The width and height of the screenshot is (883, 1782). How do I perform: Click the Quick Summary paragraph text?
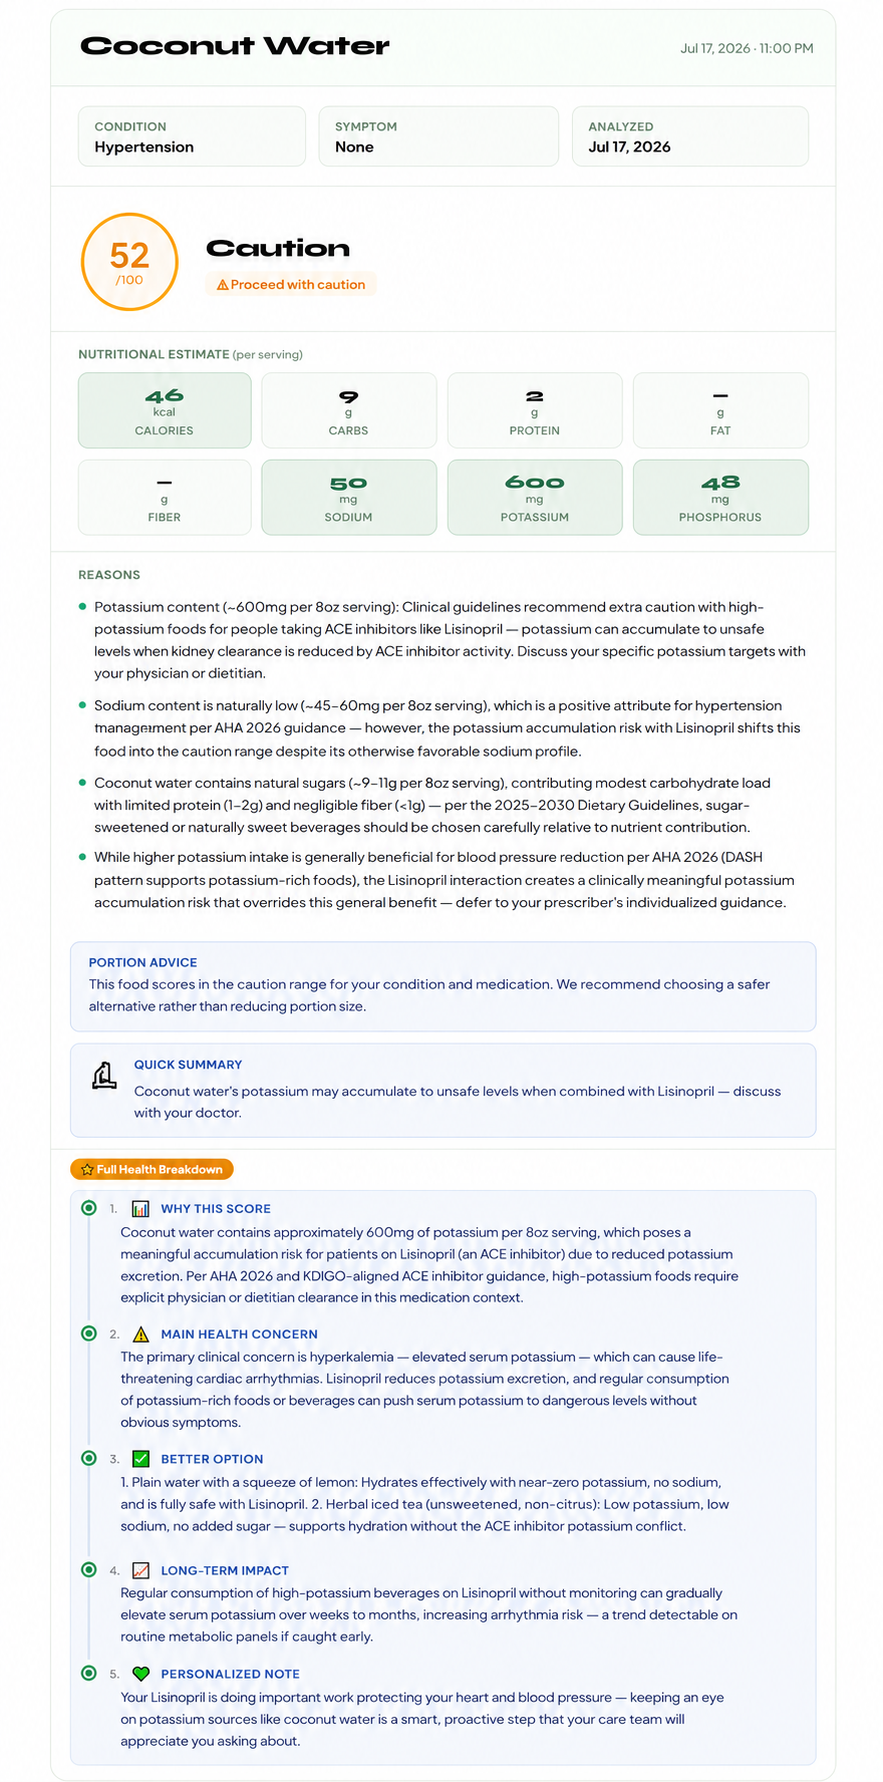point(457,1102)
